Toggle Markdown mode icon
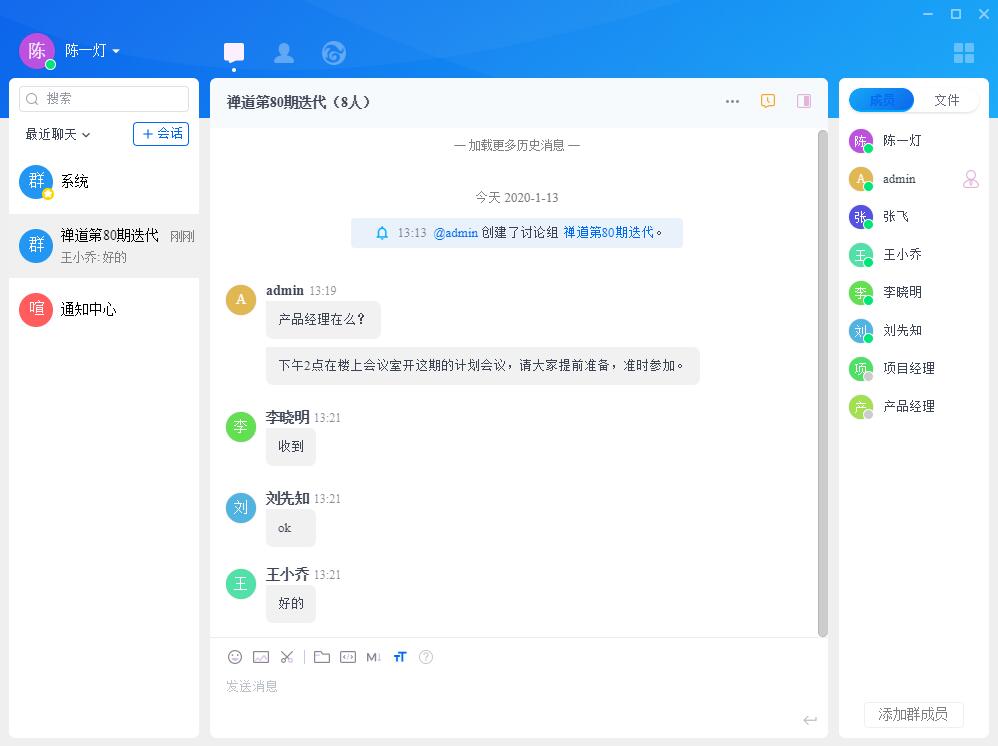 pyautogui.click(x=374, y=657)
